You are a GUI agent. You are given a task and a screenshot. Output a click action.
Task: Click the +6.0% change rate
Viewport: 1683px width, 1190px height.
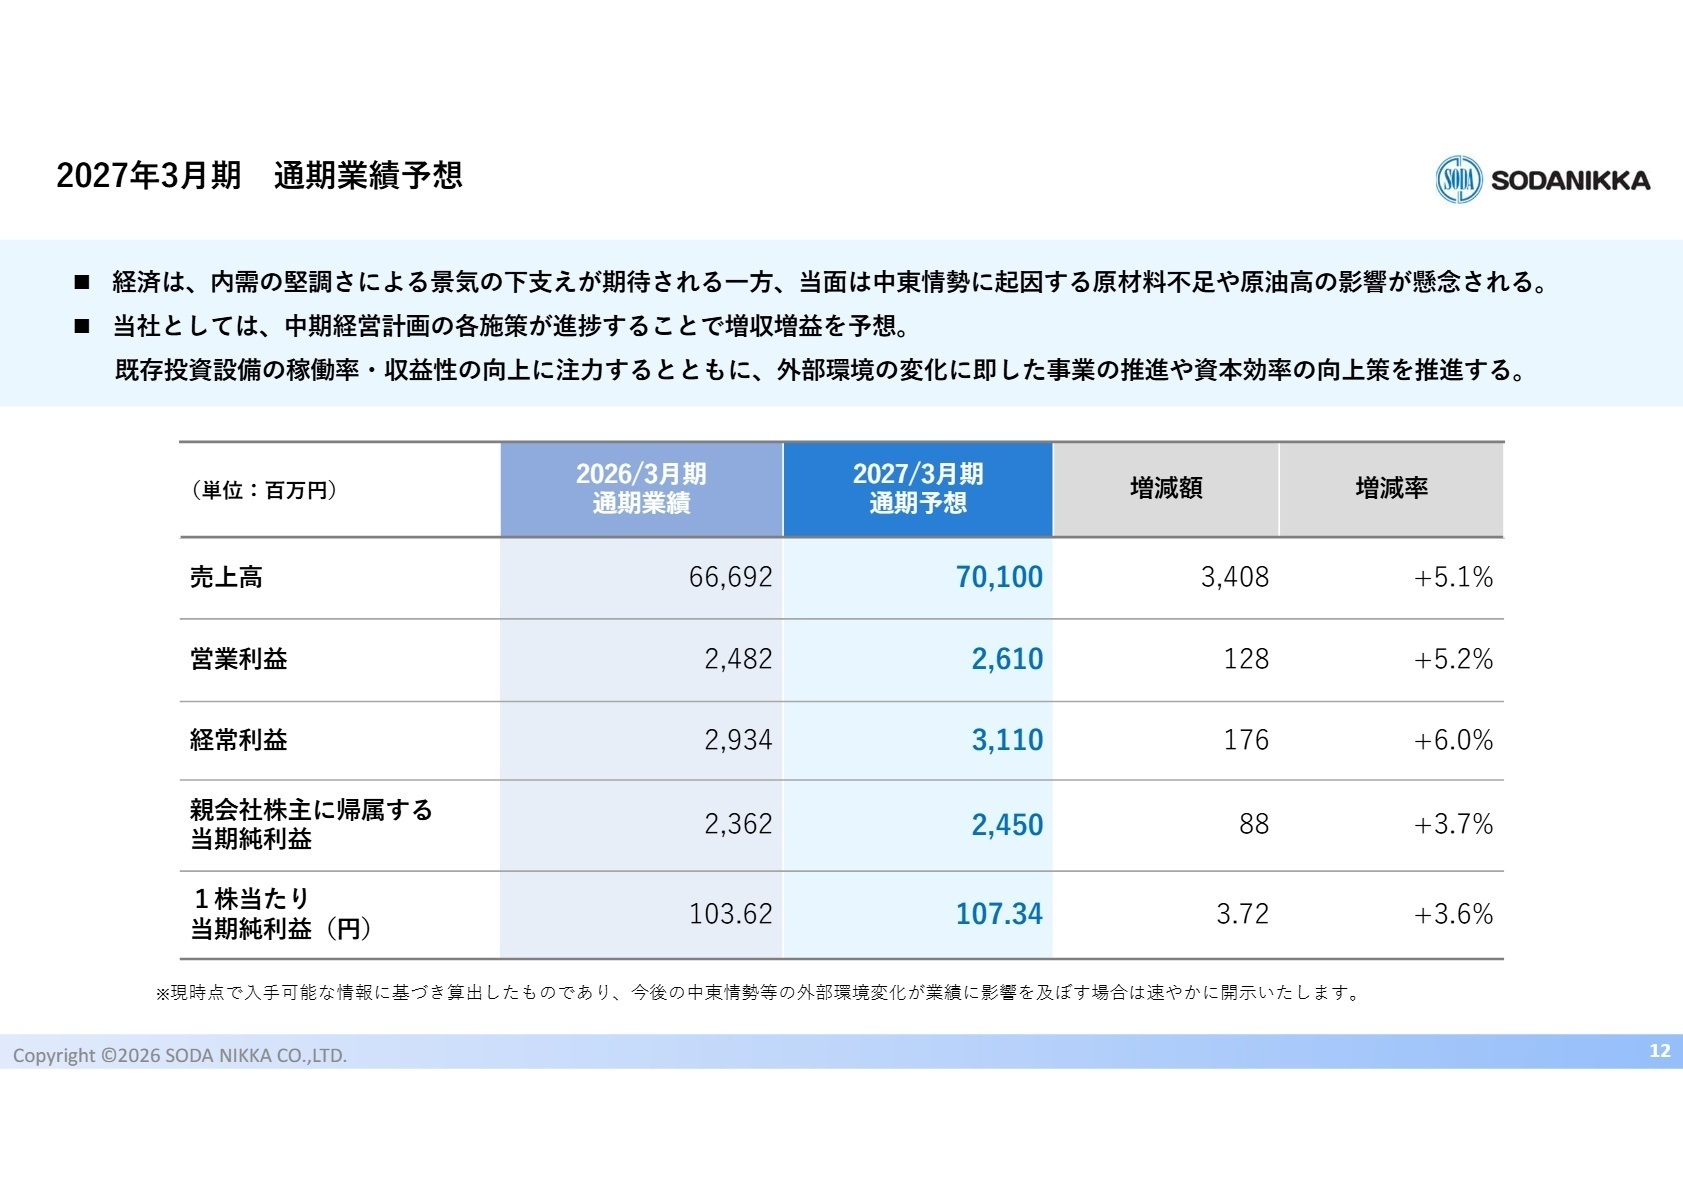coord(1453,740)
